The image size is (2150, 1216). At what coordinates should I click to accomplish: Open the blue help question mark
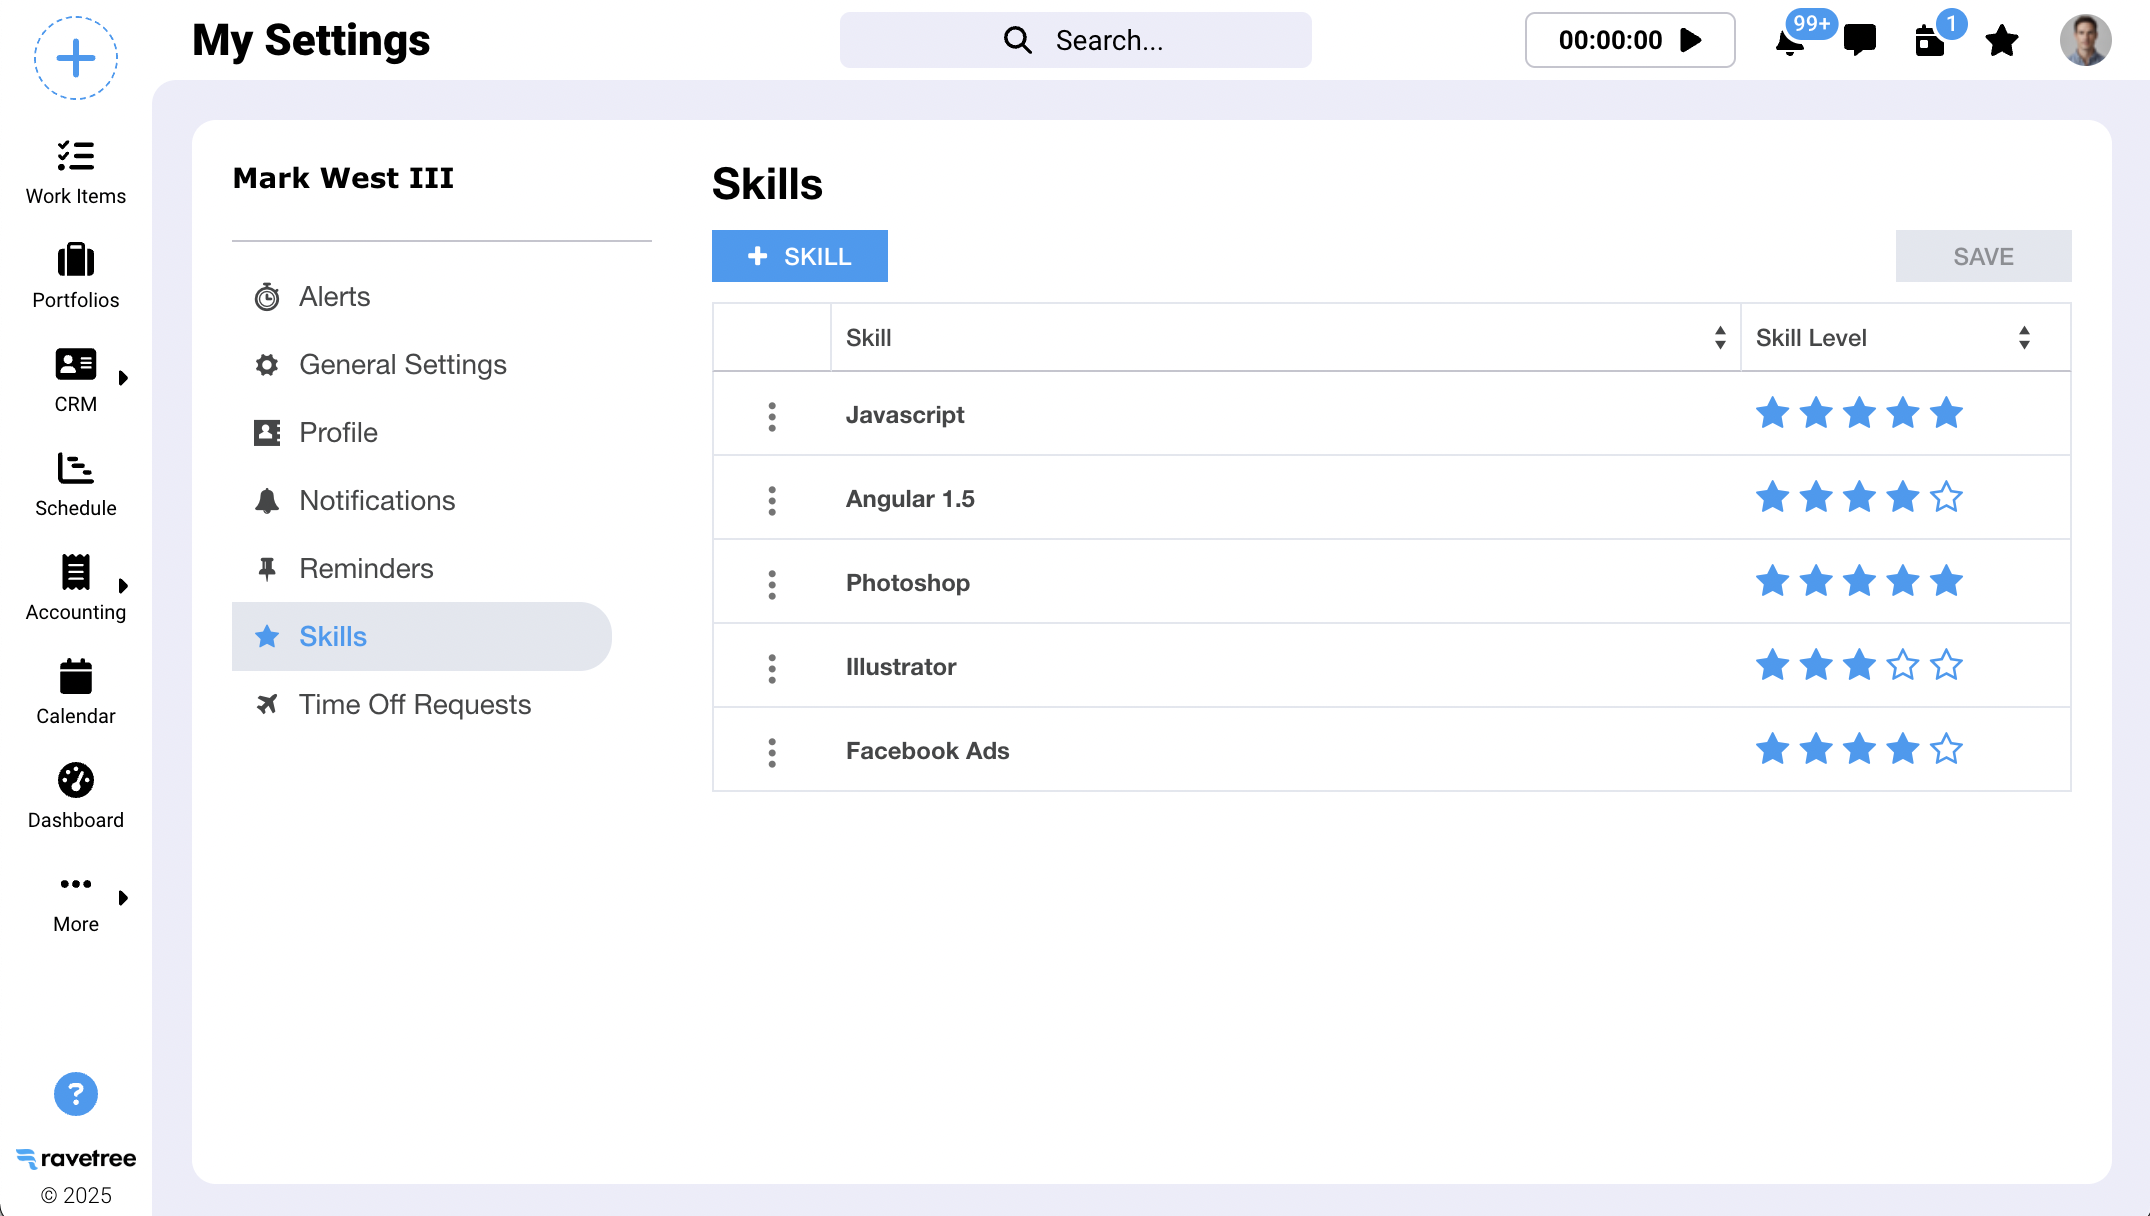76,1094
